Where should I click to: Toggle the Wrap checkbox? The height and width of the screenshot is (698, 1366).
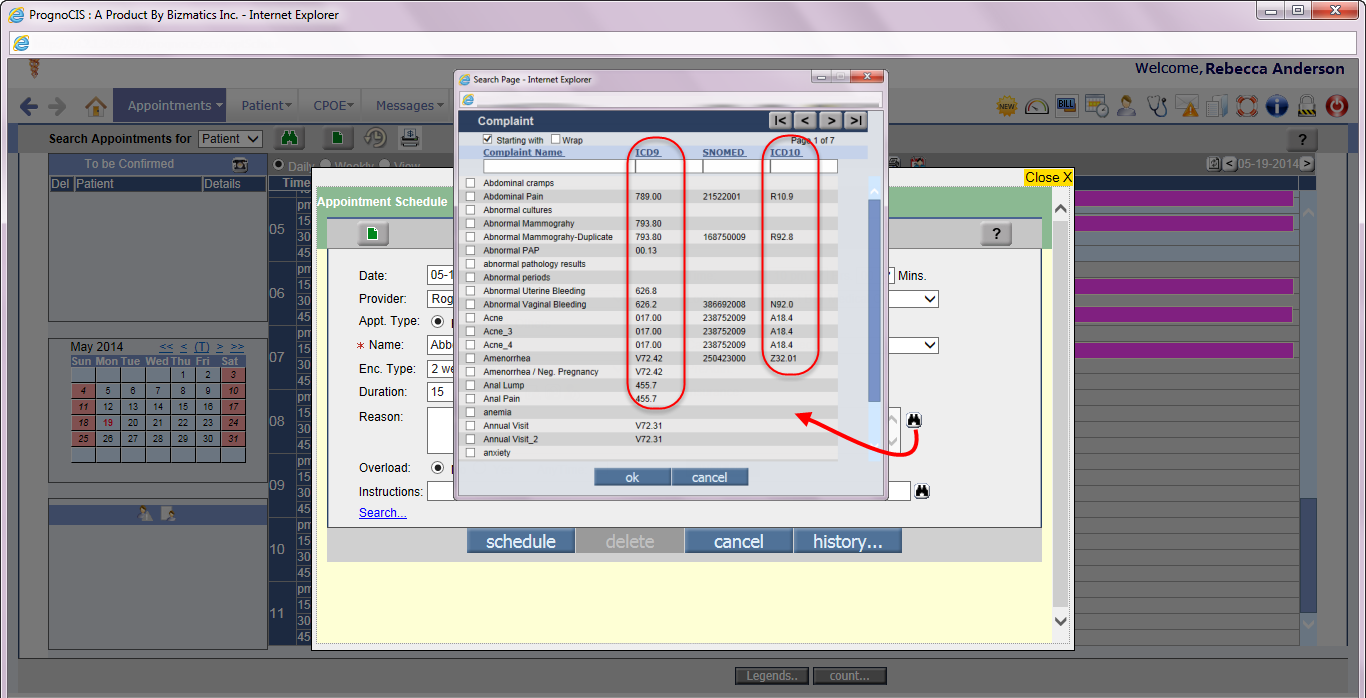[x=555, y=140]
